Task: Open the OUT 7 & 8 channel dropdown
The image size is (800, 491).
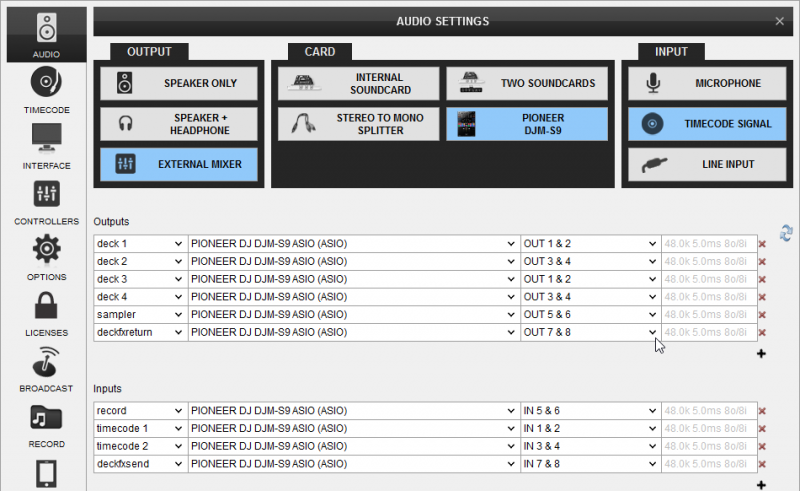Action: coord(589,332)
